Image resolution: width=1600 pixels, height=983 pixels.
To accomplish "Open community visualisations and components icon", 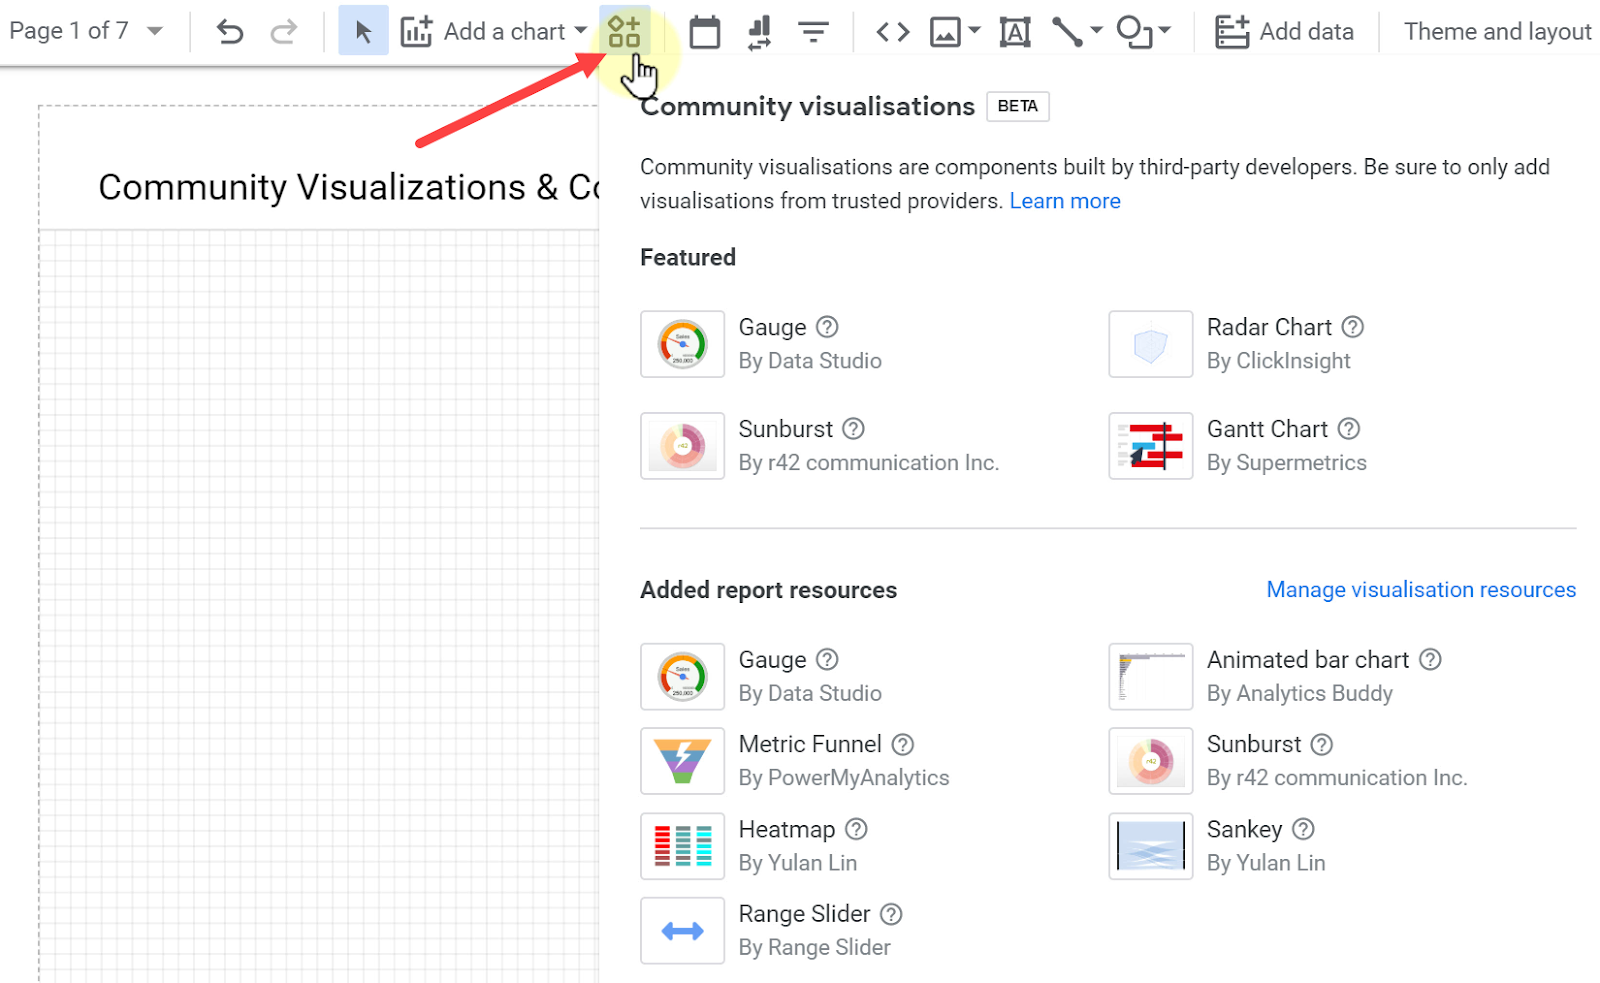I will [x=624, y=31].
